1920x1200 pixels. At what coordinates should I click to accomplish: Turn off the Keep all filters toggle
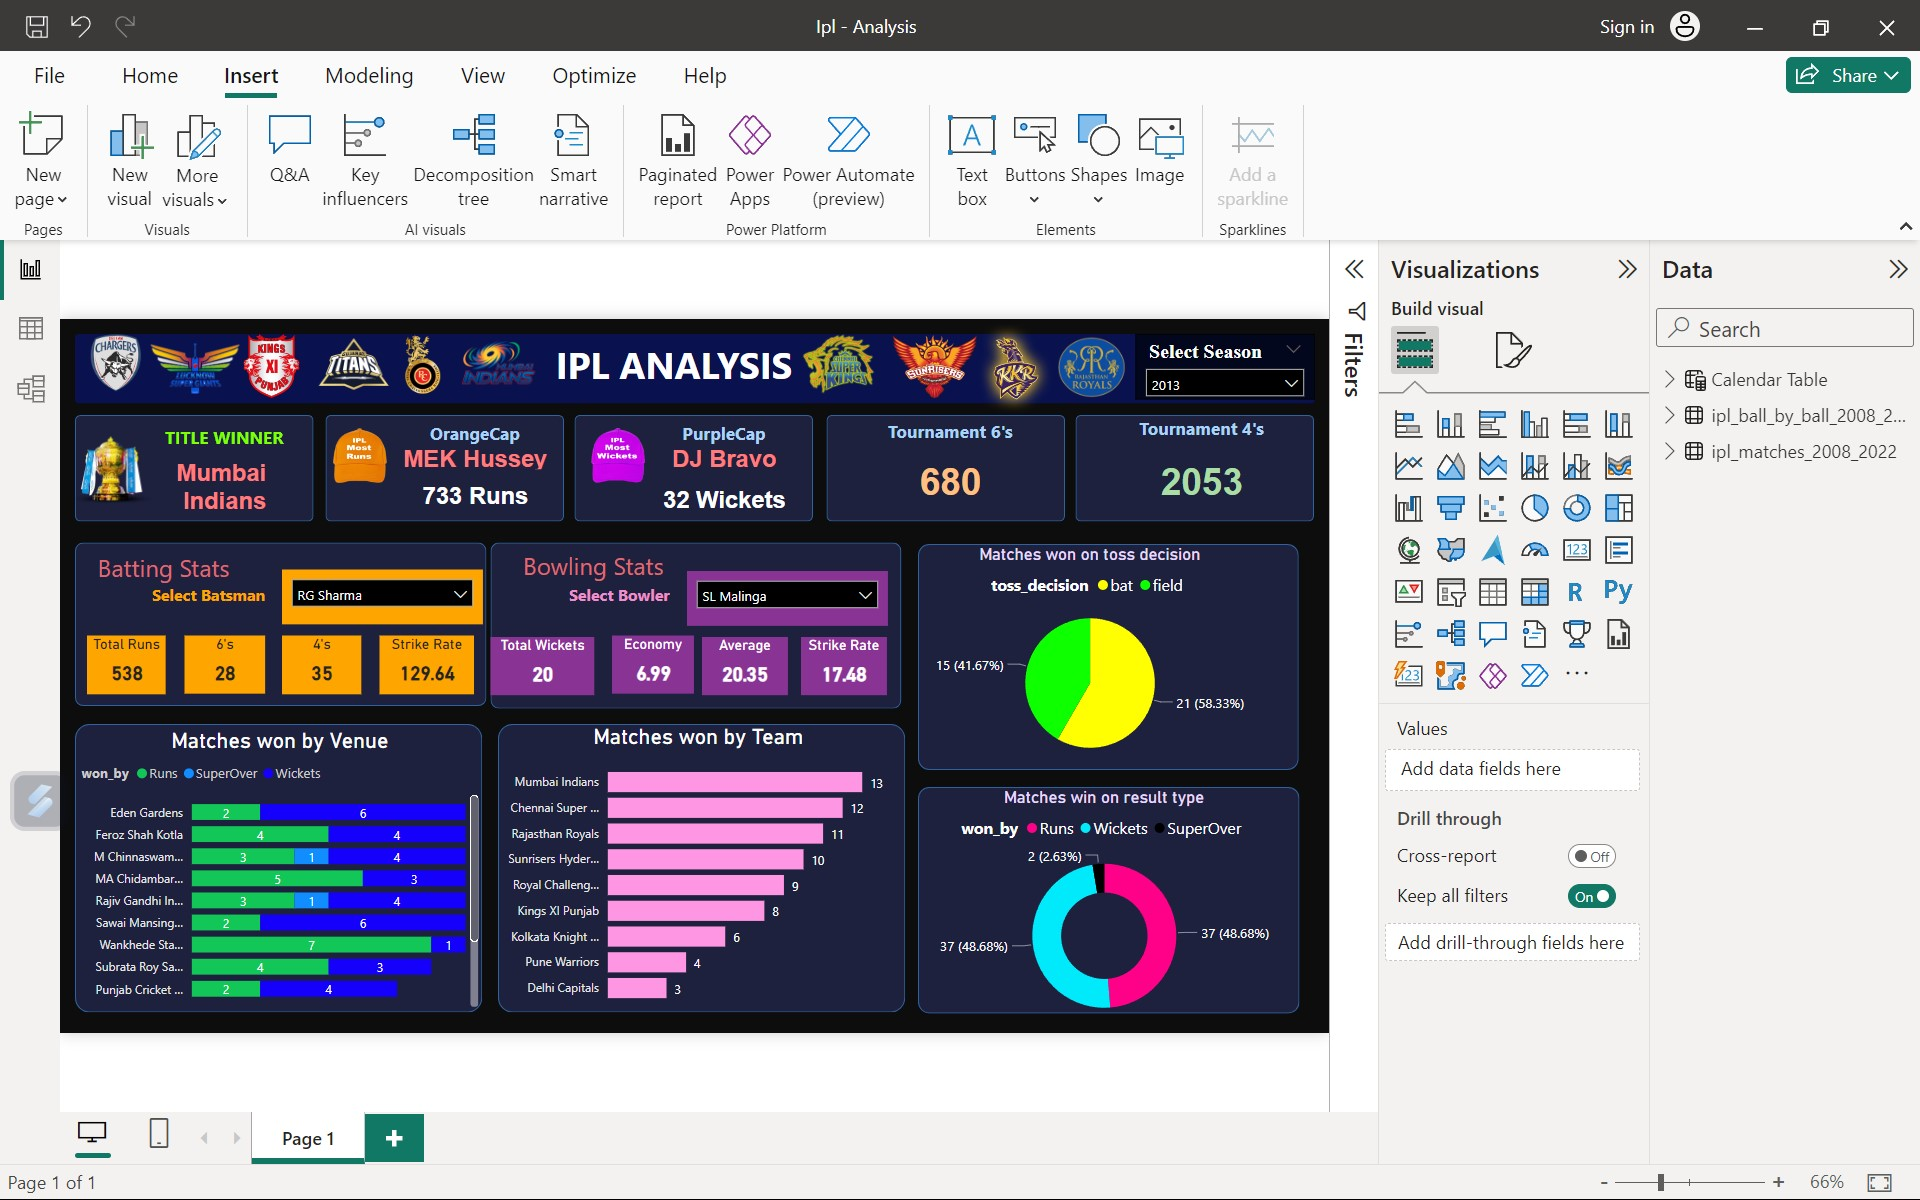[1590, 896]
